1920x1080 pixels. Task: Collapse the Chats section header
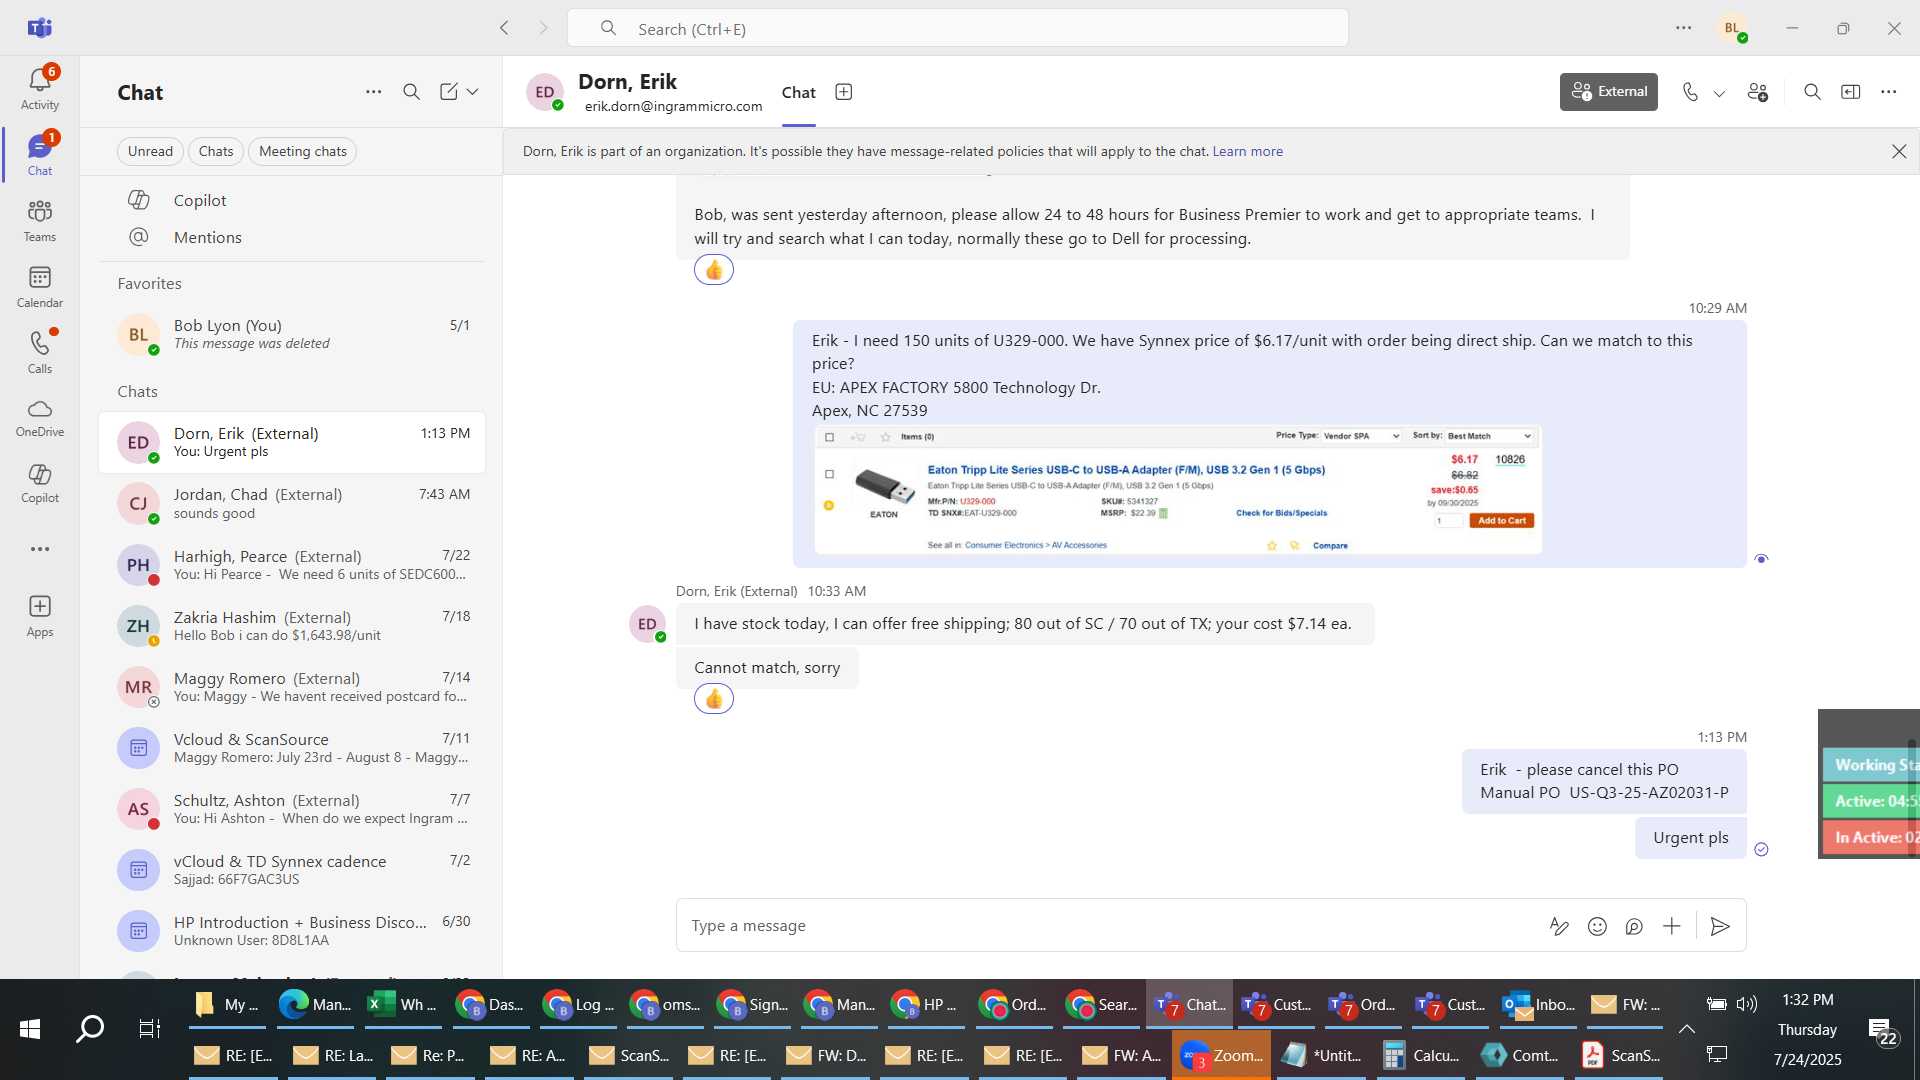tap(137, 391)
